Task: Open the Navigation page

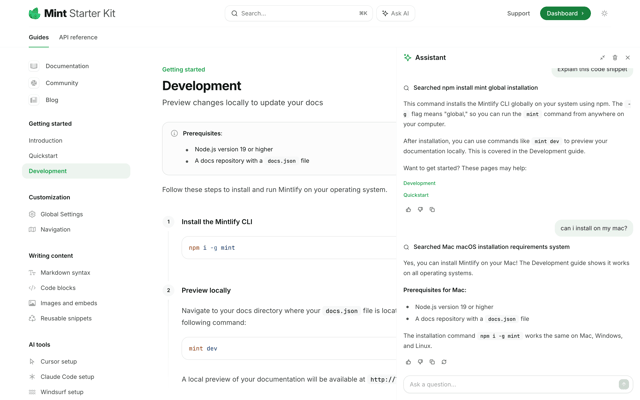Action: click(55, 229)
